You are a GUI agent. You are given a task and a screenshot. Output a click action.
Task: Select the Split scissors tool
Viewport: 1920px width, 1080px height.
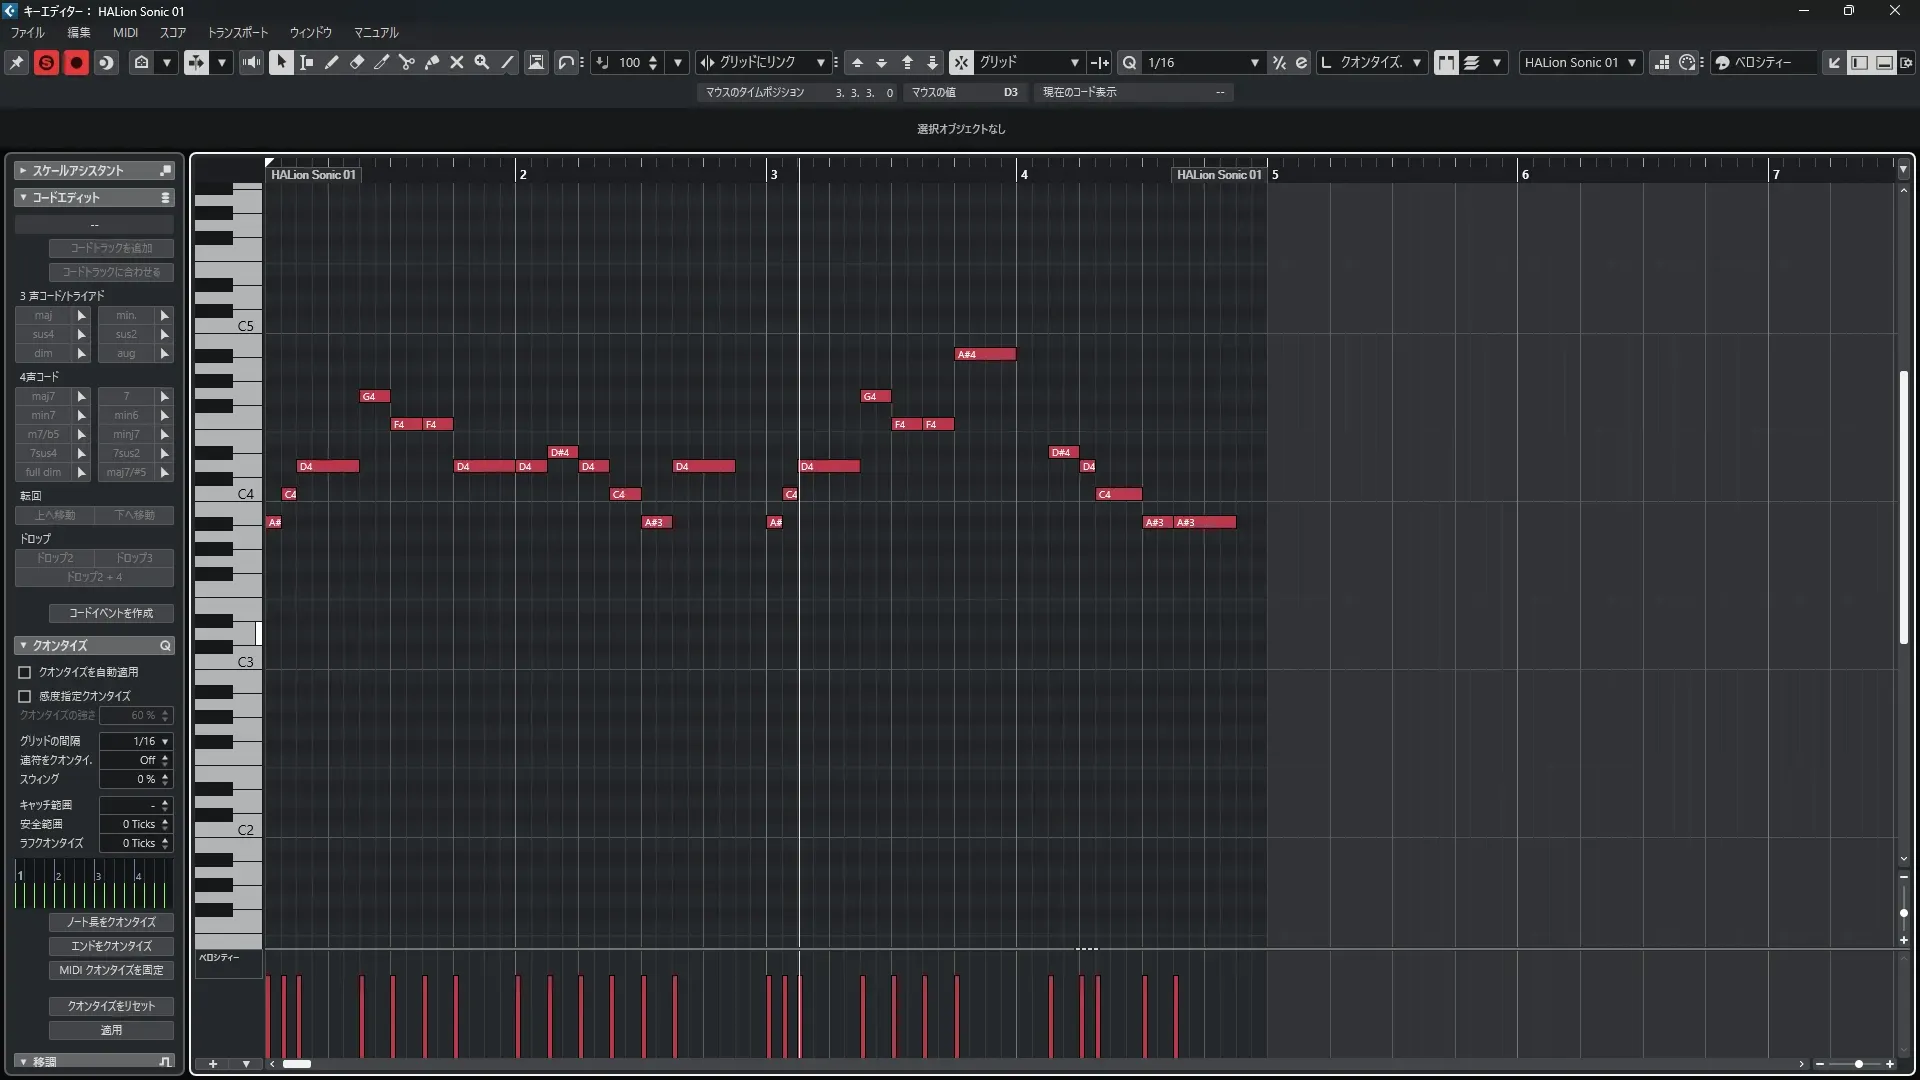pos(406,62)
